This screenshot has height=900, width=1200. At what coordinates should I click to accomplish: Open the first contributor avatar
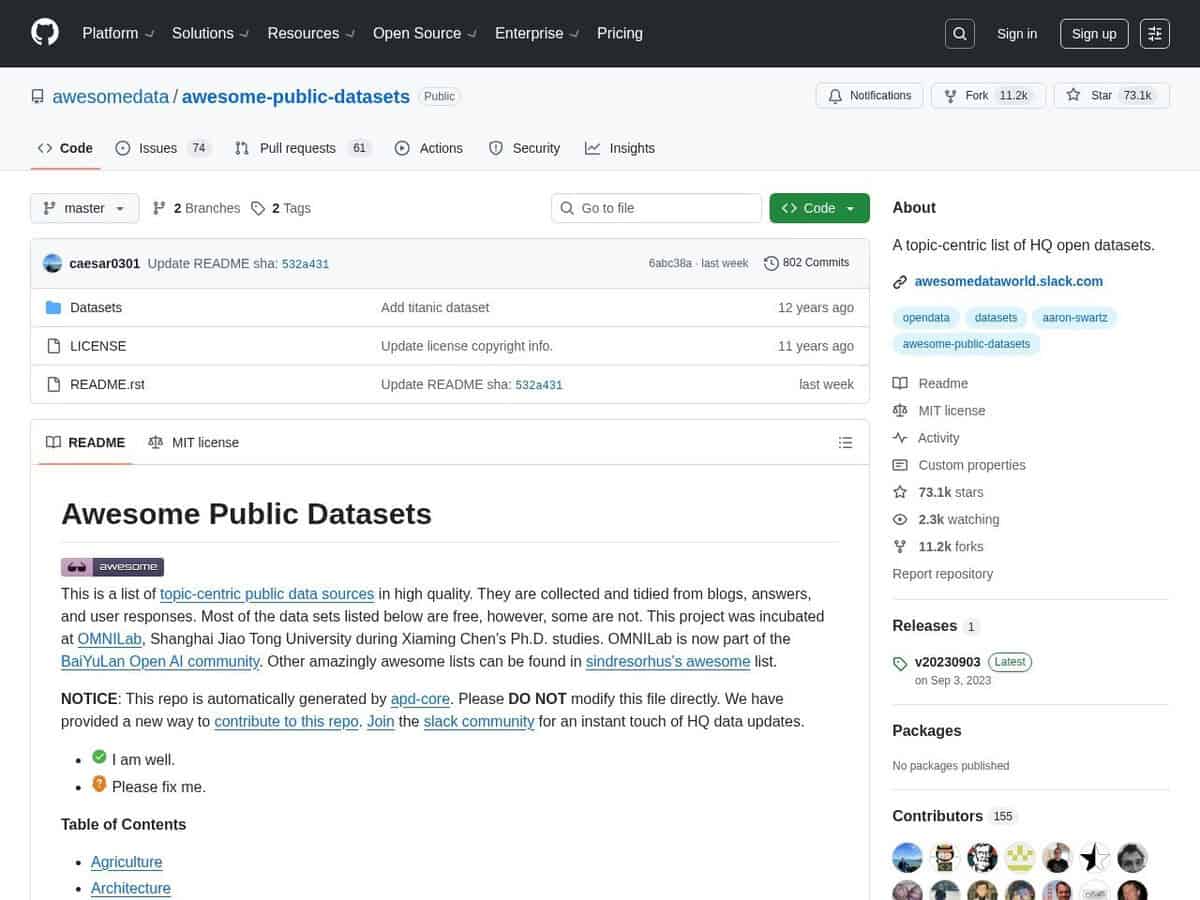tap(907, 857)
